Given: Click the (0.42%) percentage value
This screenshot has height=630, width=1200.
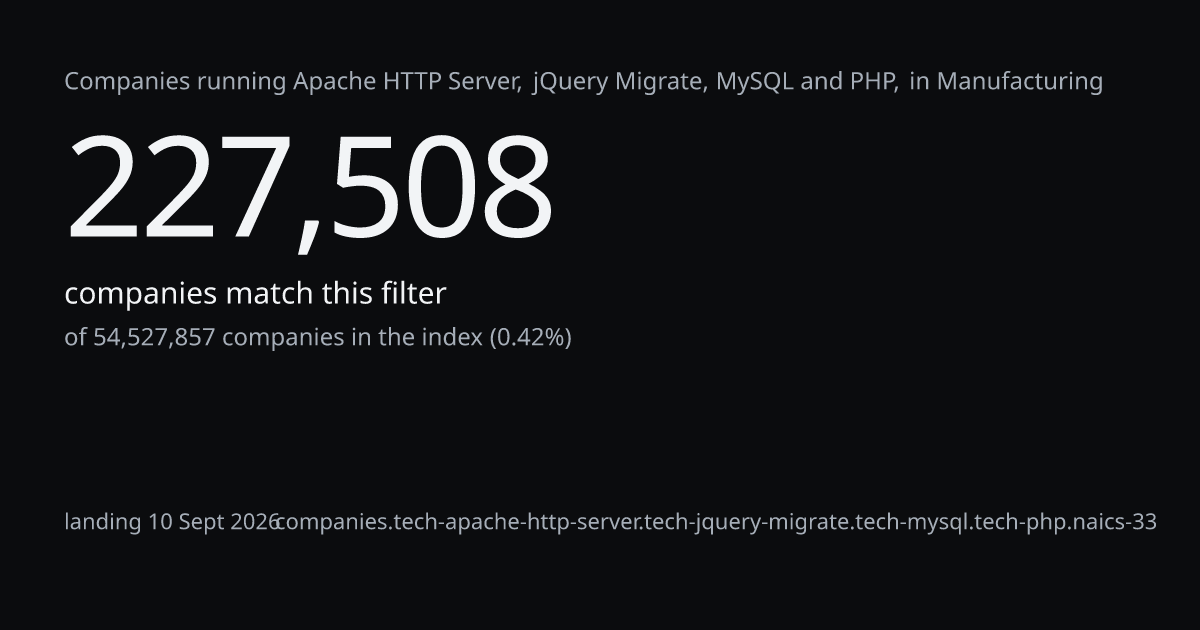Looking at the screenshot, I should click(x=530, y=338).
